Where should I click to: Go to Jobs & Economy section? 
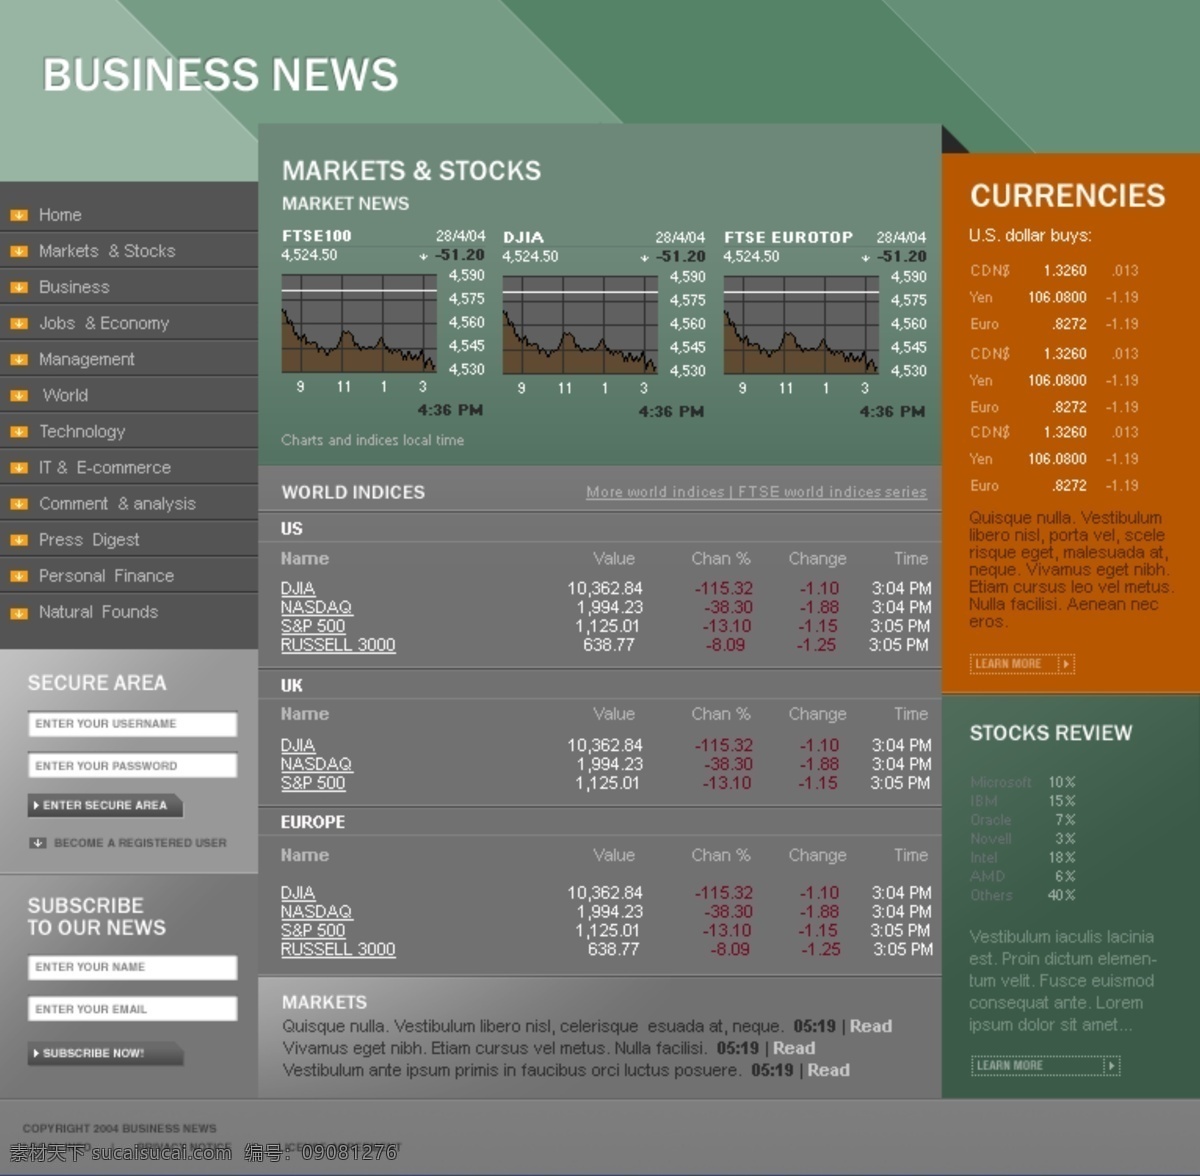coord(103,323)
